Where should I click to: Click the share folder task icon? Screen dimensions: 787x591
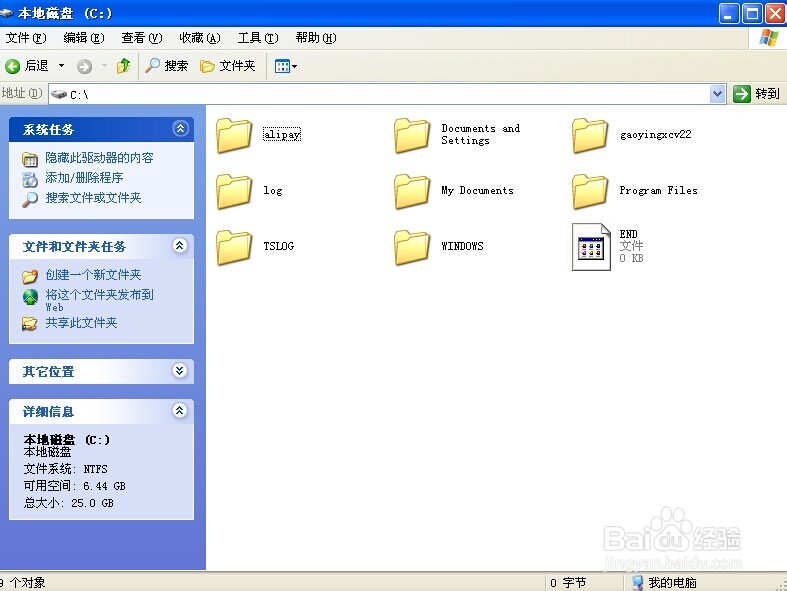[x=30, y=324]
